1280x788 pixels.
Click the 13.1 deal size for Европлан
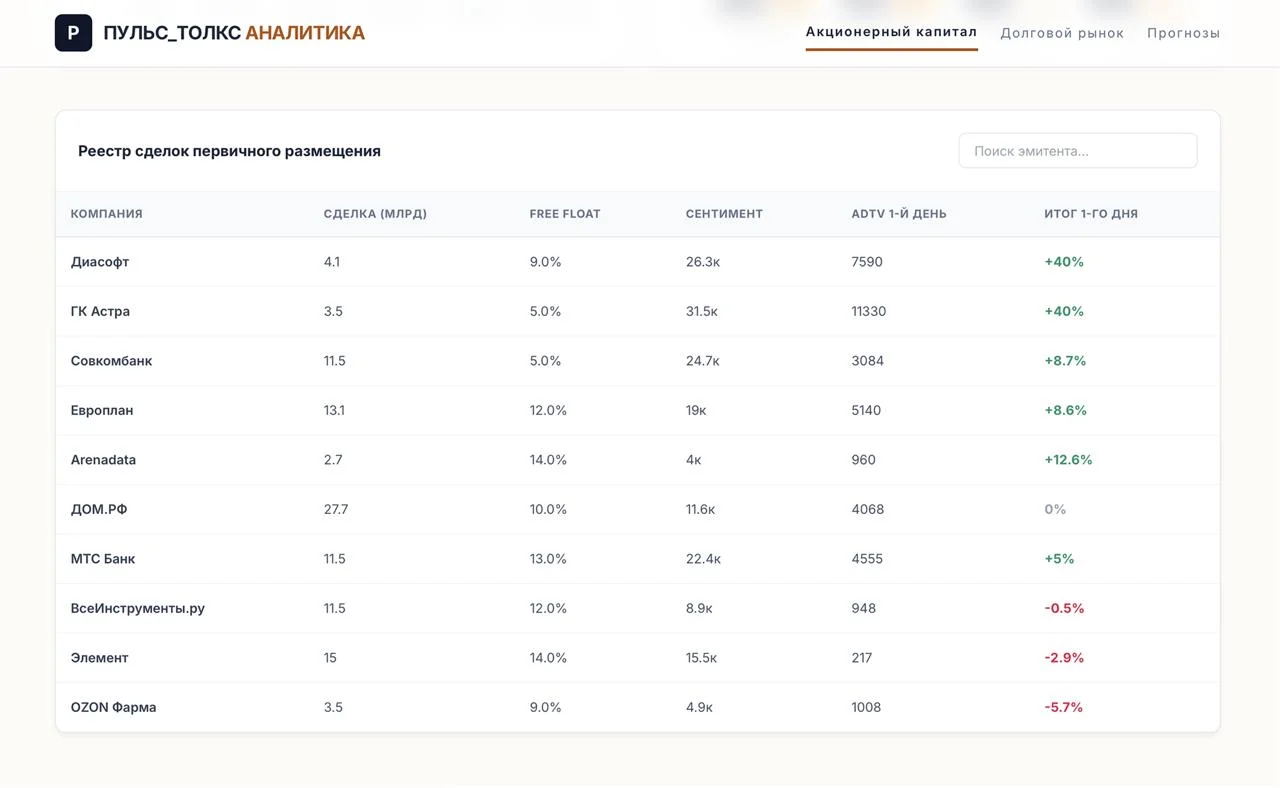tap(334, 410)
